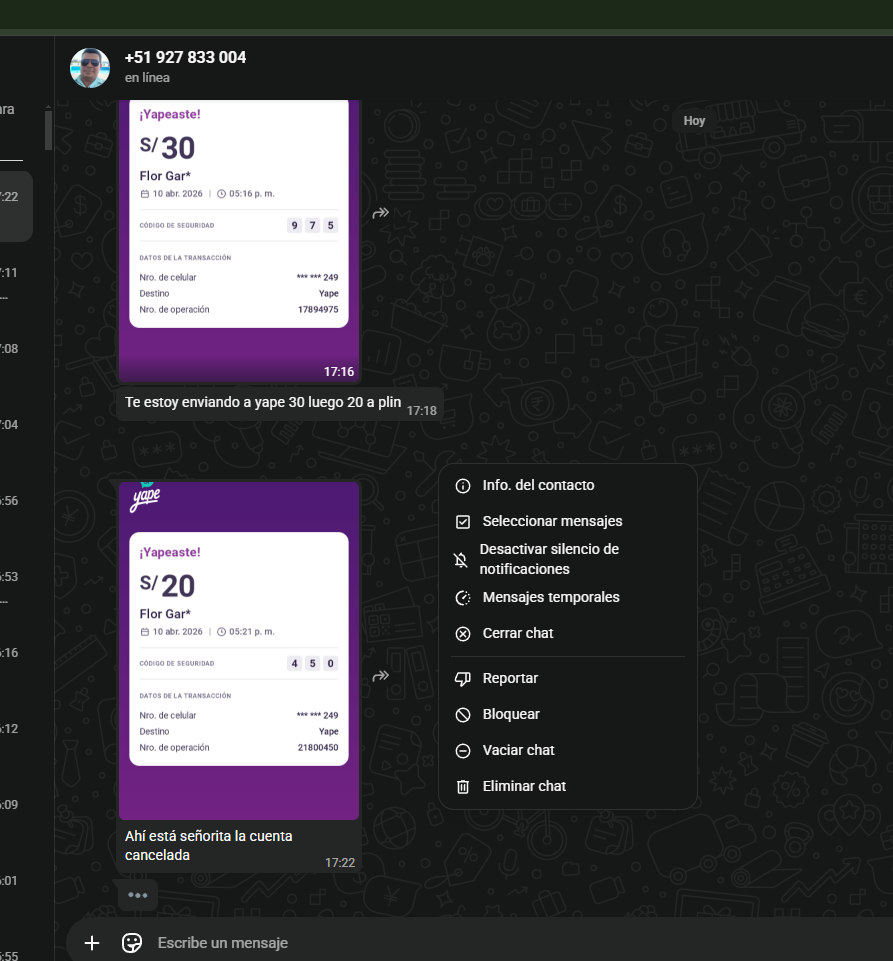This screenshot has height=961, width=893.
Task: Click the Reportar thumbs-down icon
Action: (462, 679)
